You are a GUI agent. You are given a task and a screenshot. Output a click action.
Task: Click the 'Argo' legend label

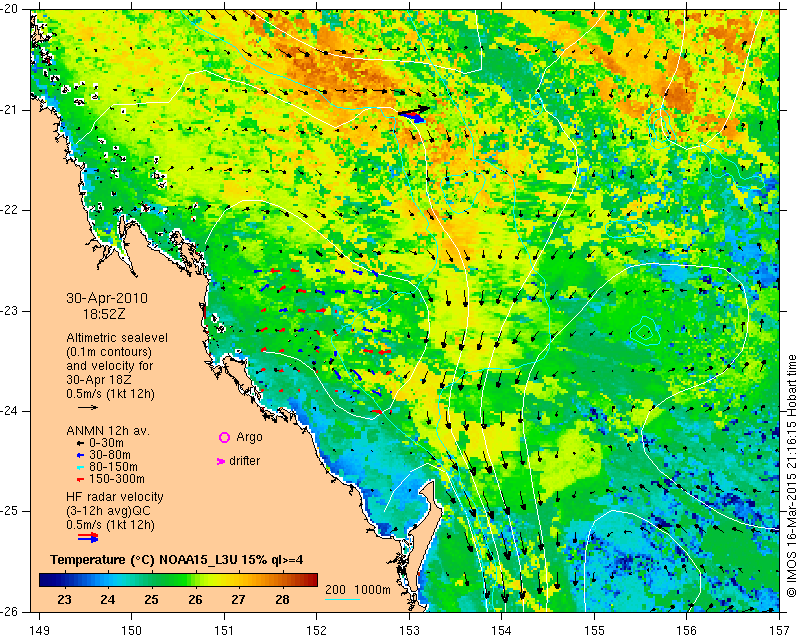point(249,437)
